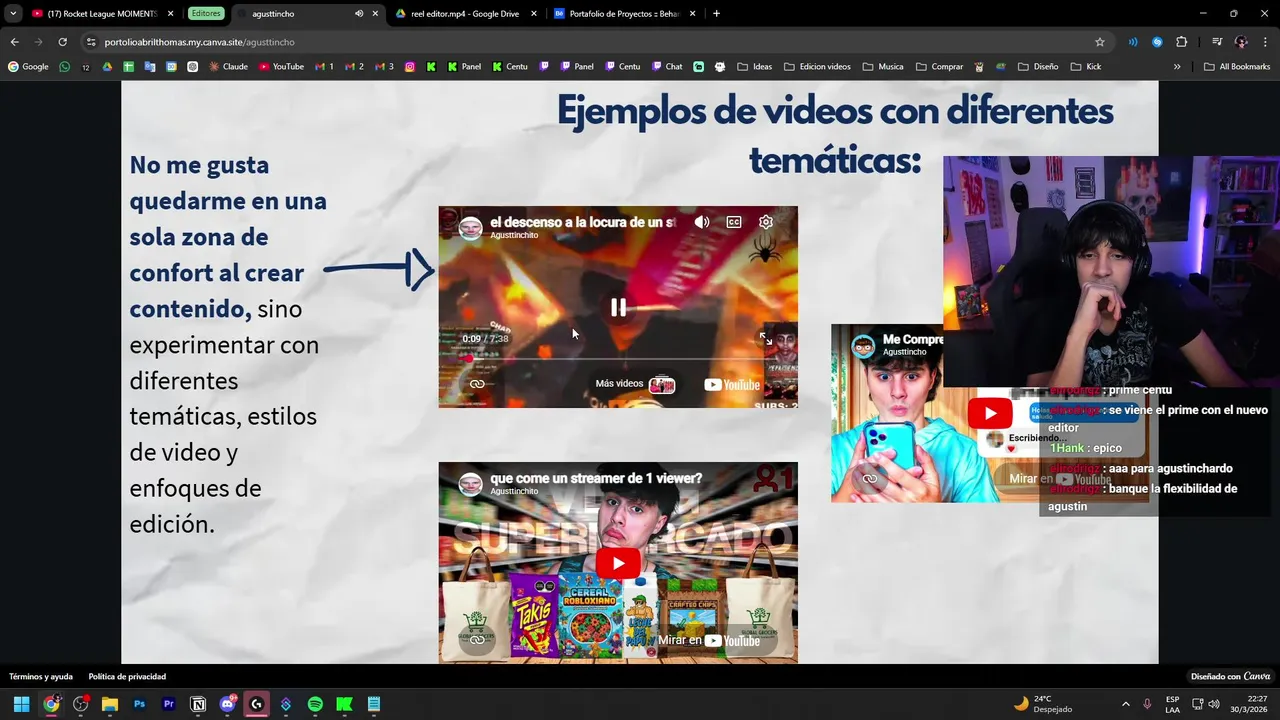
Task: Open Discord from the taskbar
Action: tap(228, 704)
